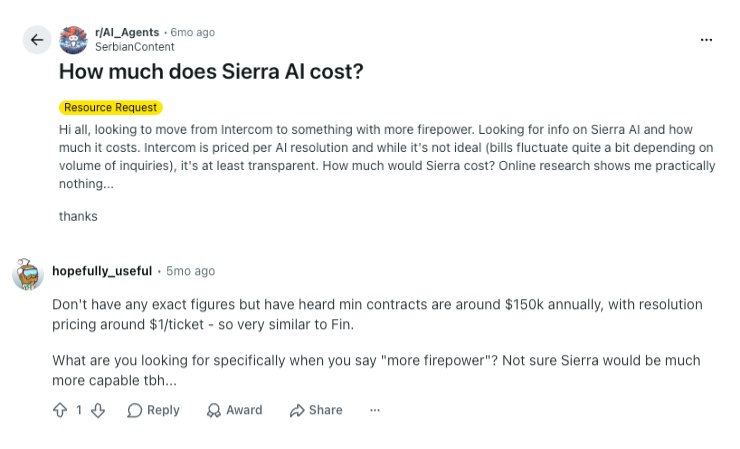Open the r/AI_Agents community avatar
This screenshot has width=740, height=449.
(x=73, y=40)
